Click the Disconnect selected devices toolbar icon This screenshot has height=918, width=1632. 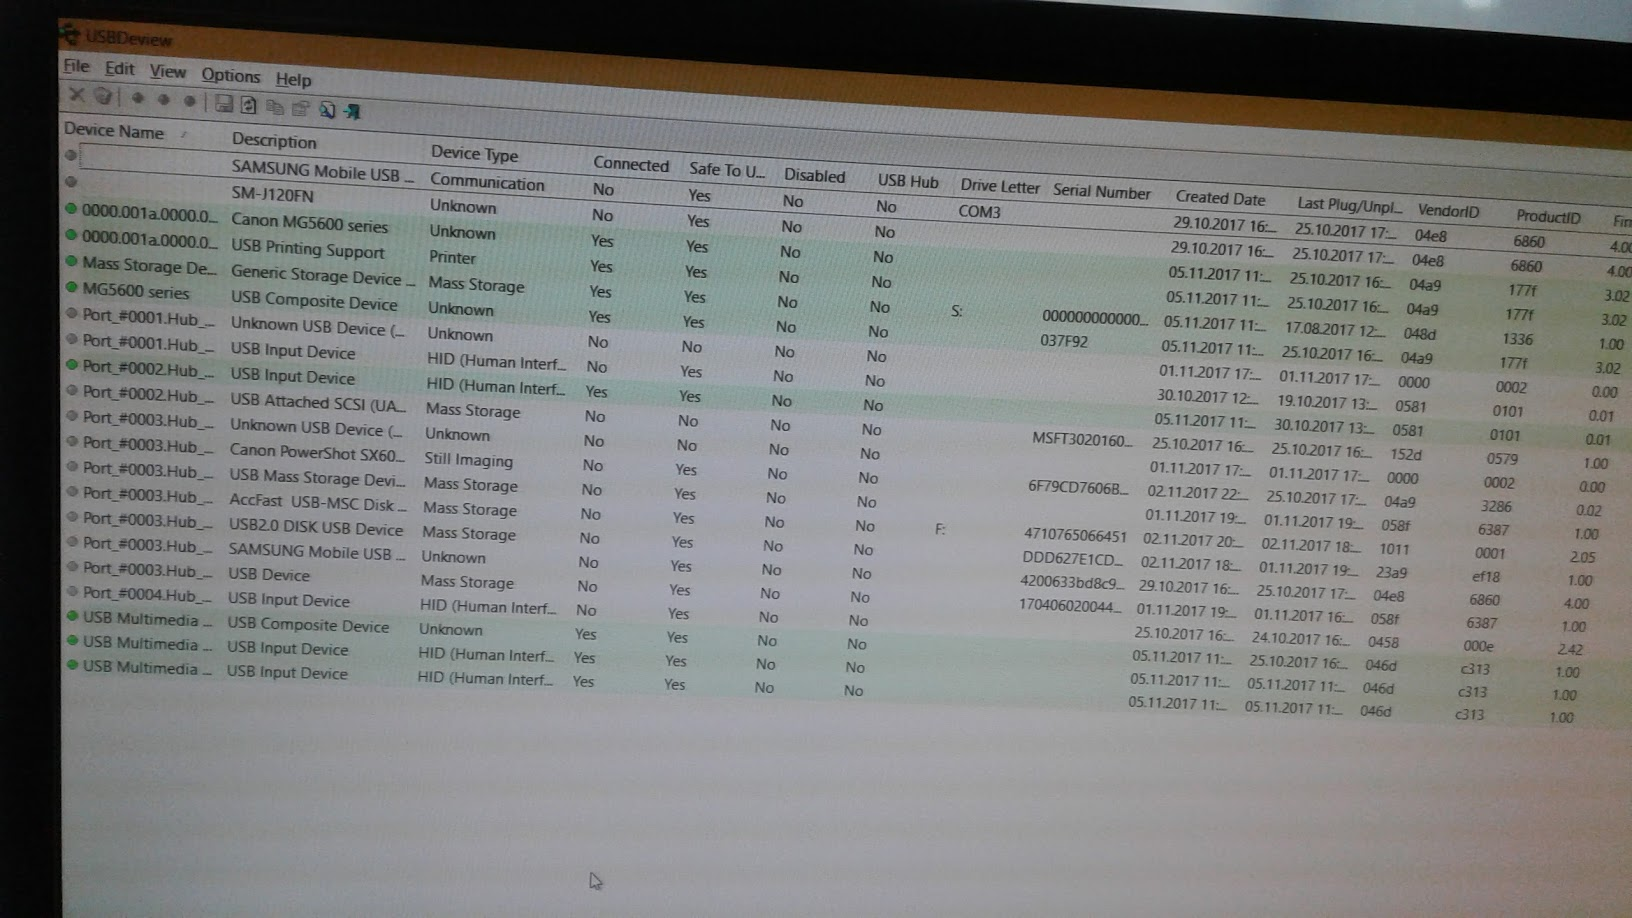(x=103, y=96)
